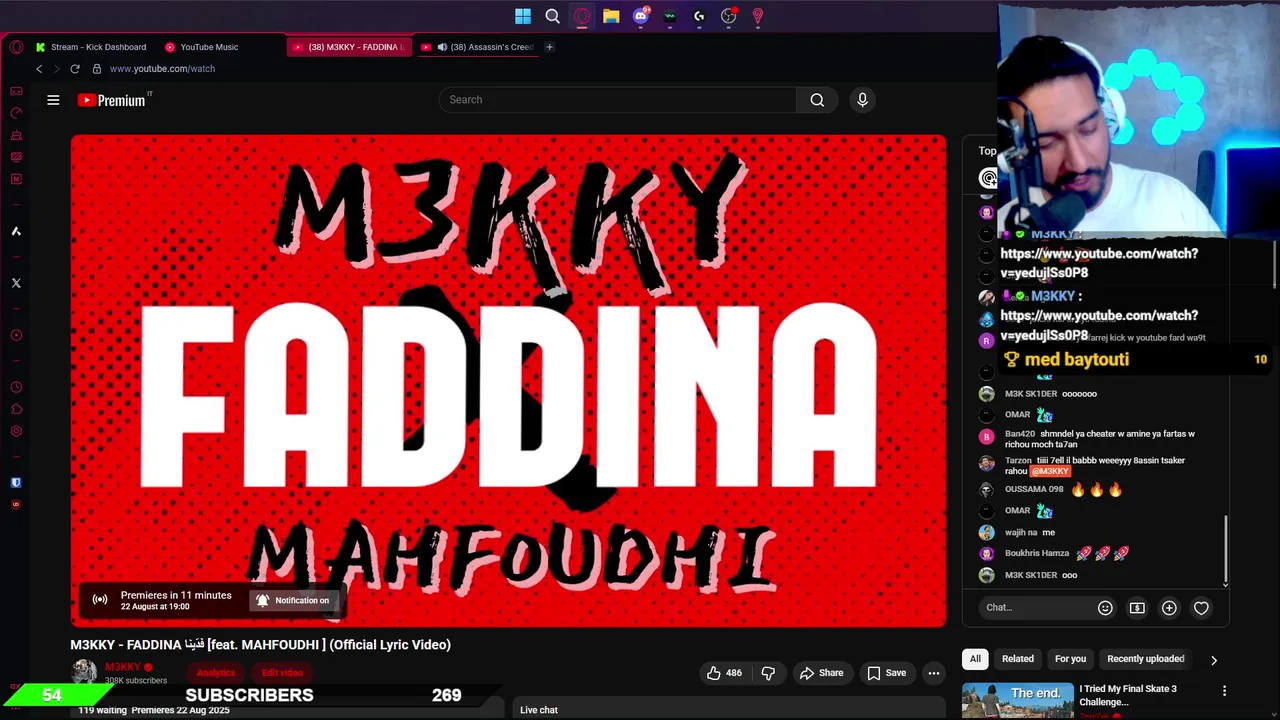The height and width of the screenshot is (720, 1280).
Task: Click the Edit video button
Action: coord(282,673)
